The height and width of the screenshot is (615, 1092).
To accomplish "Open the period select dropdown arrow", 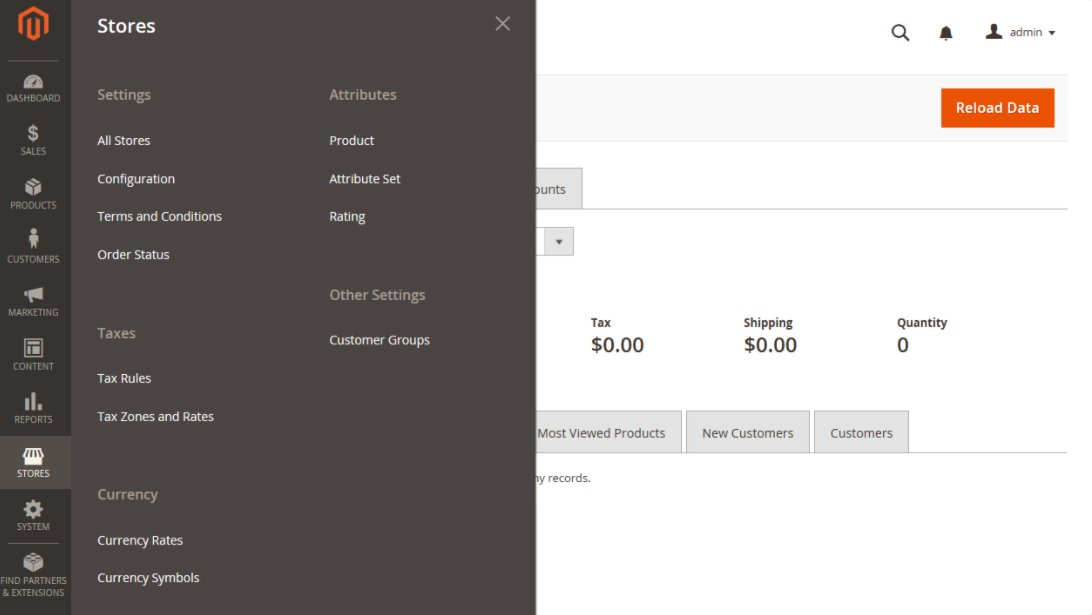I will (559, 241).
